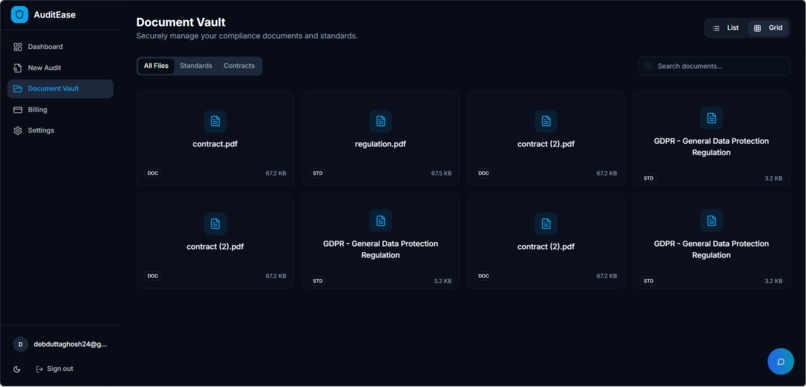Image resolution: width=806 pixels, height=387 pixels.
Task: Click the file icon on regulation.pdf card
Action: pos(380,121)
